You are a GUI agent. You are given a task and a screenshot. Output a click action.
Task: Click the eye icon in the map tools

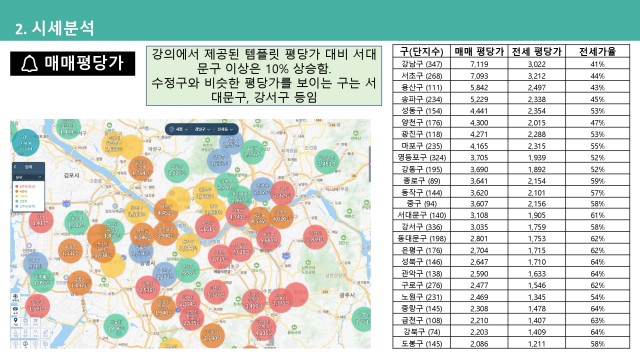tap(16, 296)
